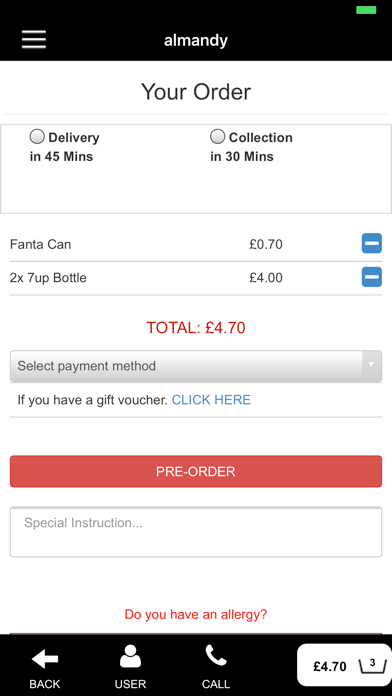Remove 7up Bottle with minus icon
The height and width of the screenshot is (696, 392).
(372, 277)
